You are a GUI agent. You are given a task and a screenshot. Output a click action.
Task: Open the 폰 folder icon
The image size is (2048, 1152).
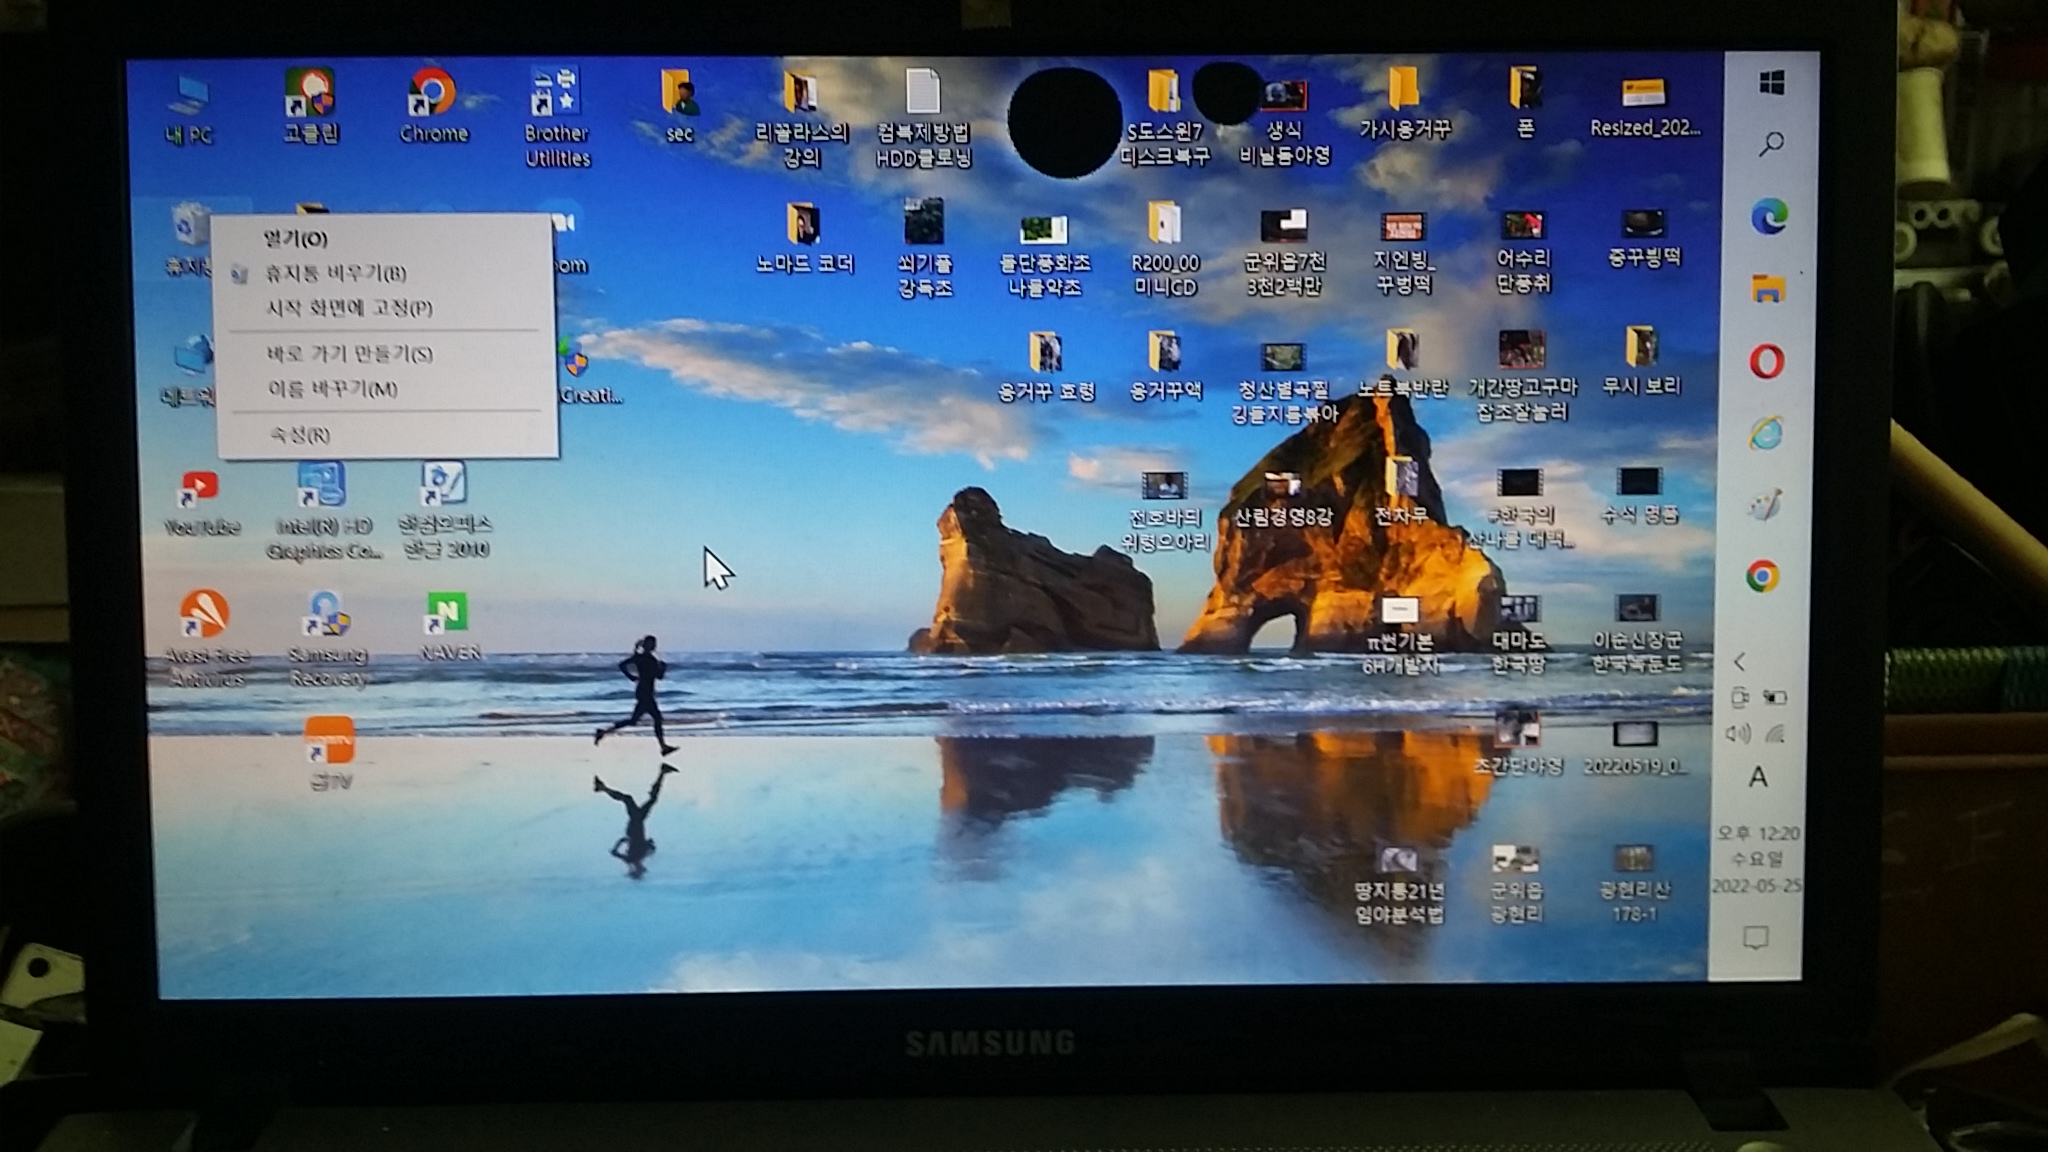tap(1525, 104)
